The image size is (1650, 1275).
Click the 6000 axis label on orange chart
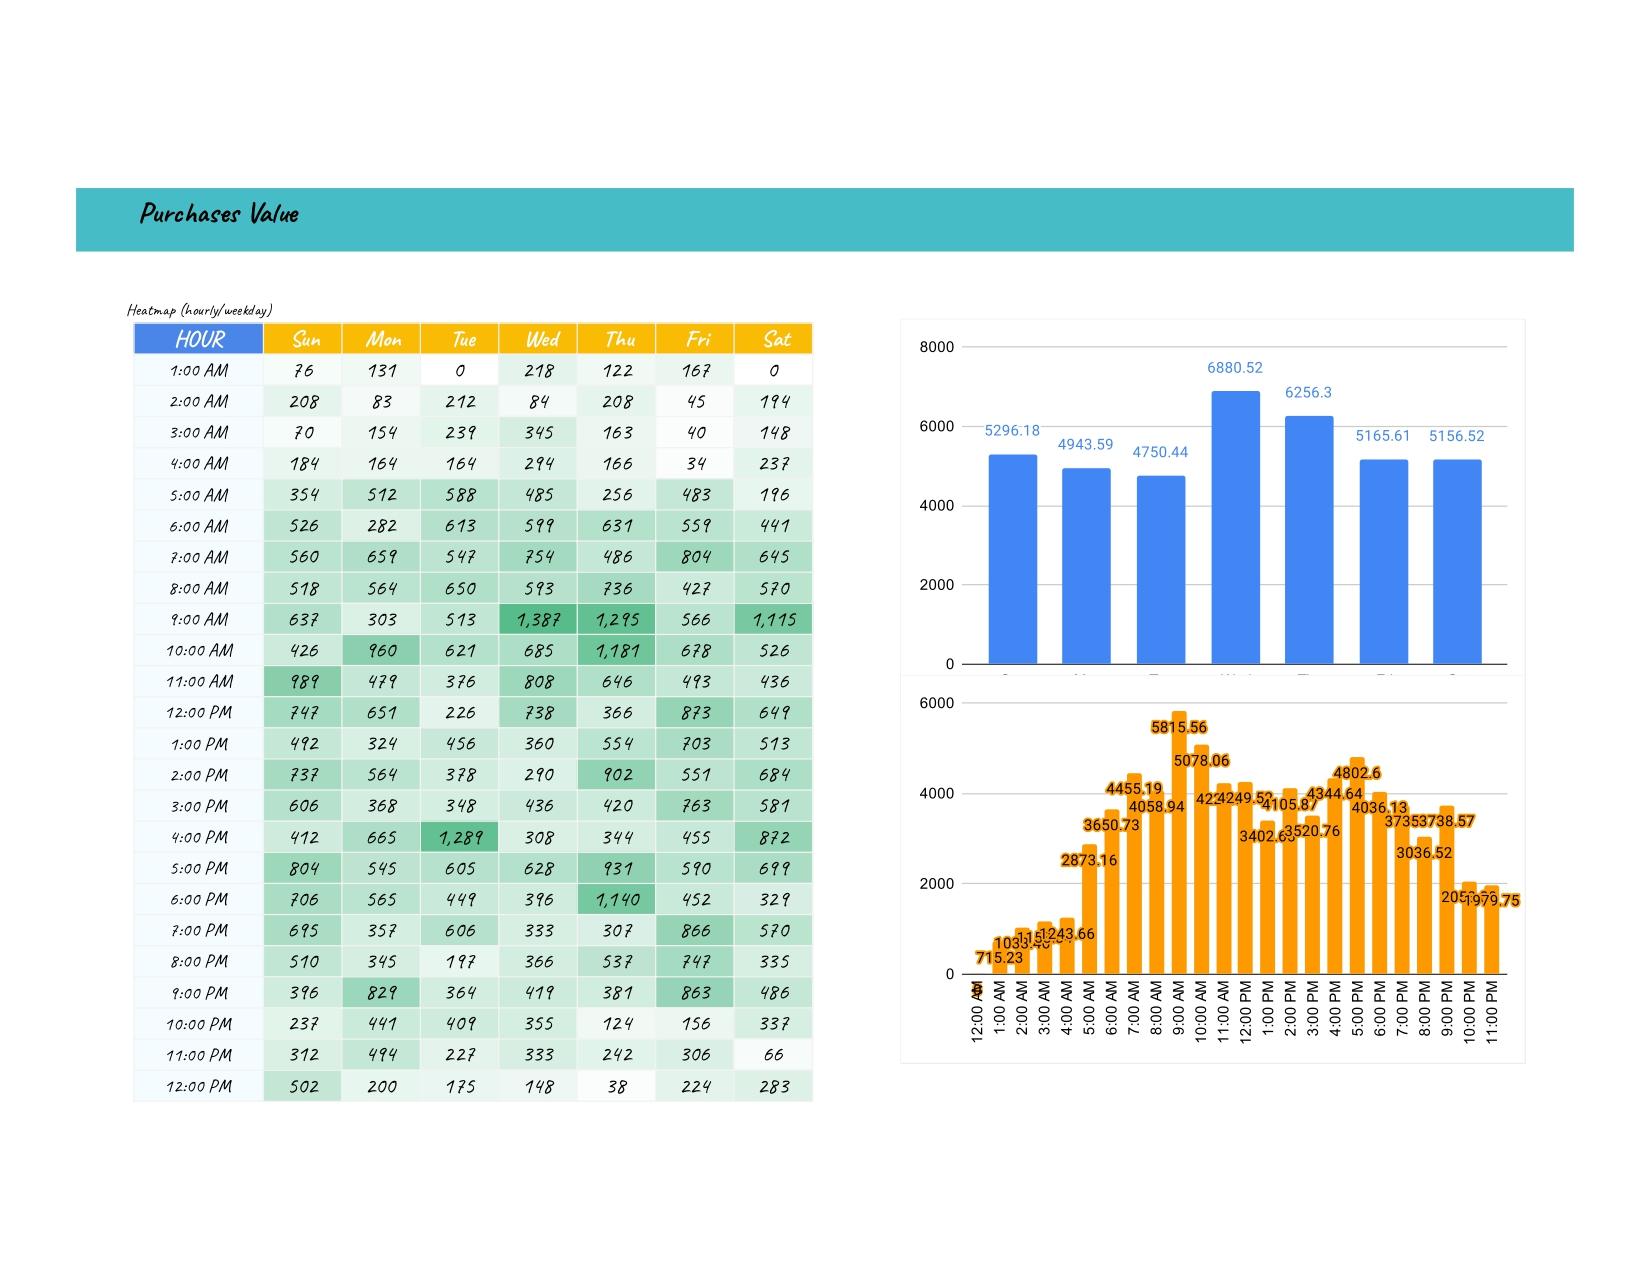(937, 703)
